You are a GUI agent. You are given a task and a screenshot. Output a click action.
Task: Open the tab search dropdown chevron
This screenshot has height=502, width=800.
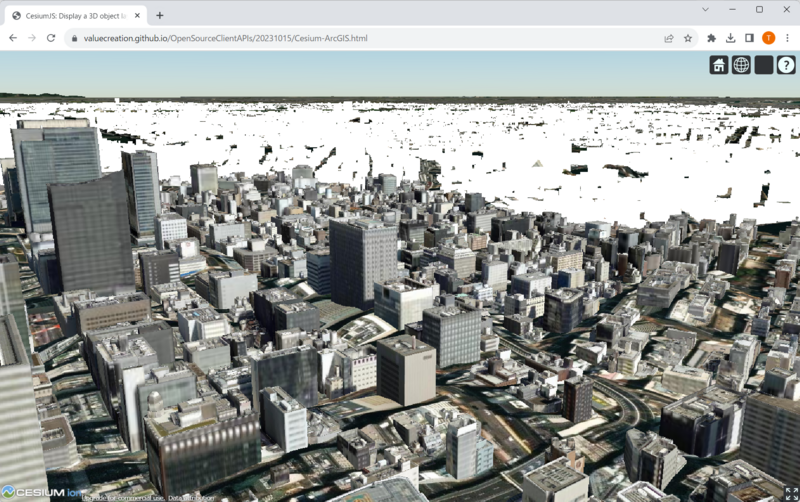pyautogui.click(x=705, y=10)
